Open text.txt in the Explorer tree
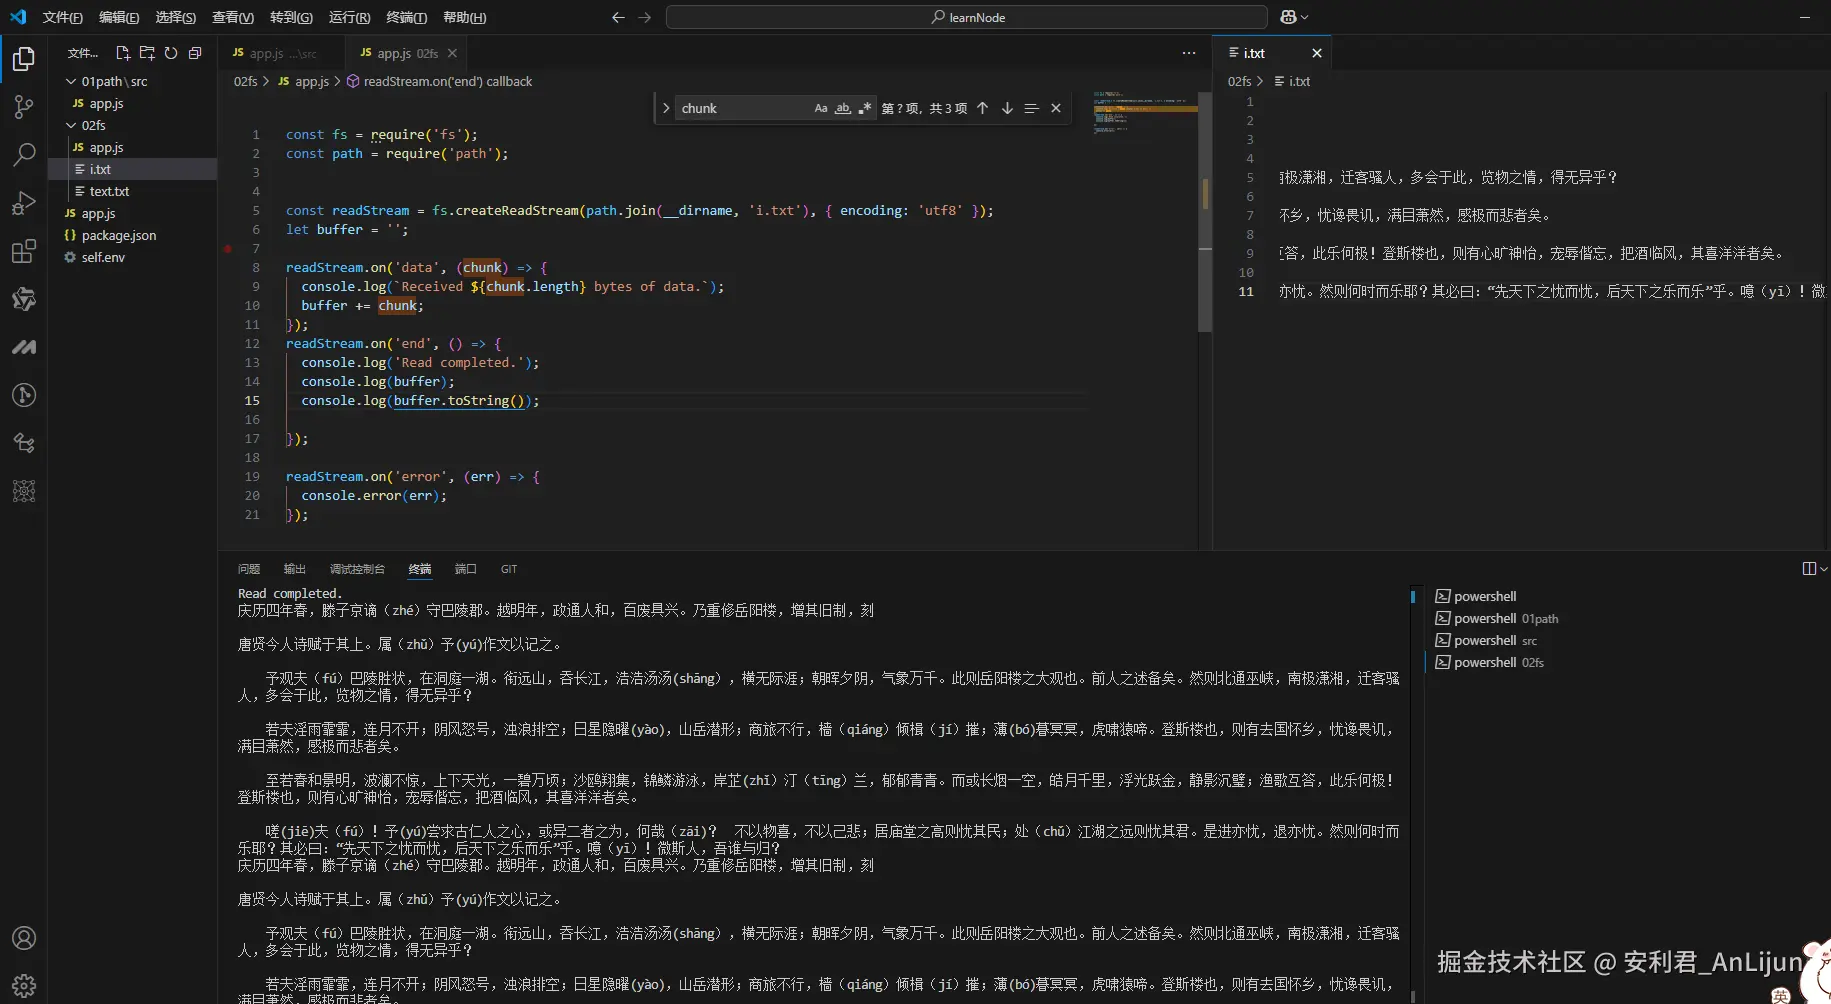Viewport: 1831px width, 1004px height. point(109,191)
